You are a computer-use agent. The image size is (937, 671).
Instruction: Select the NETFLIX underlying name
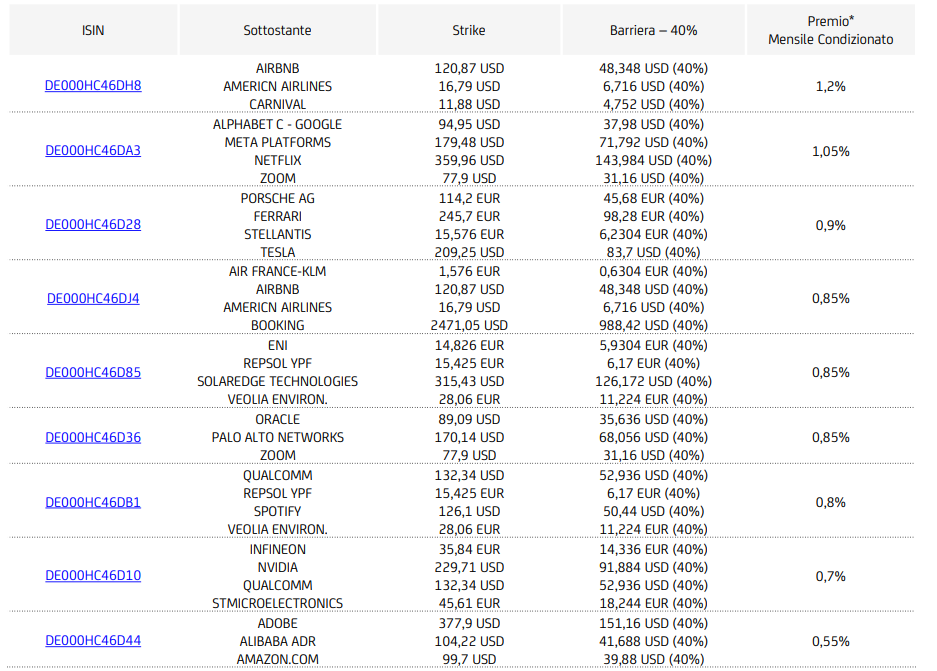click(x=277, y=160)
